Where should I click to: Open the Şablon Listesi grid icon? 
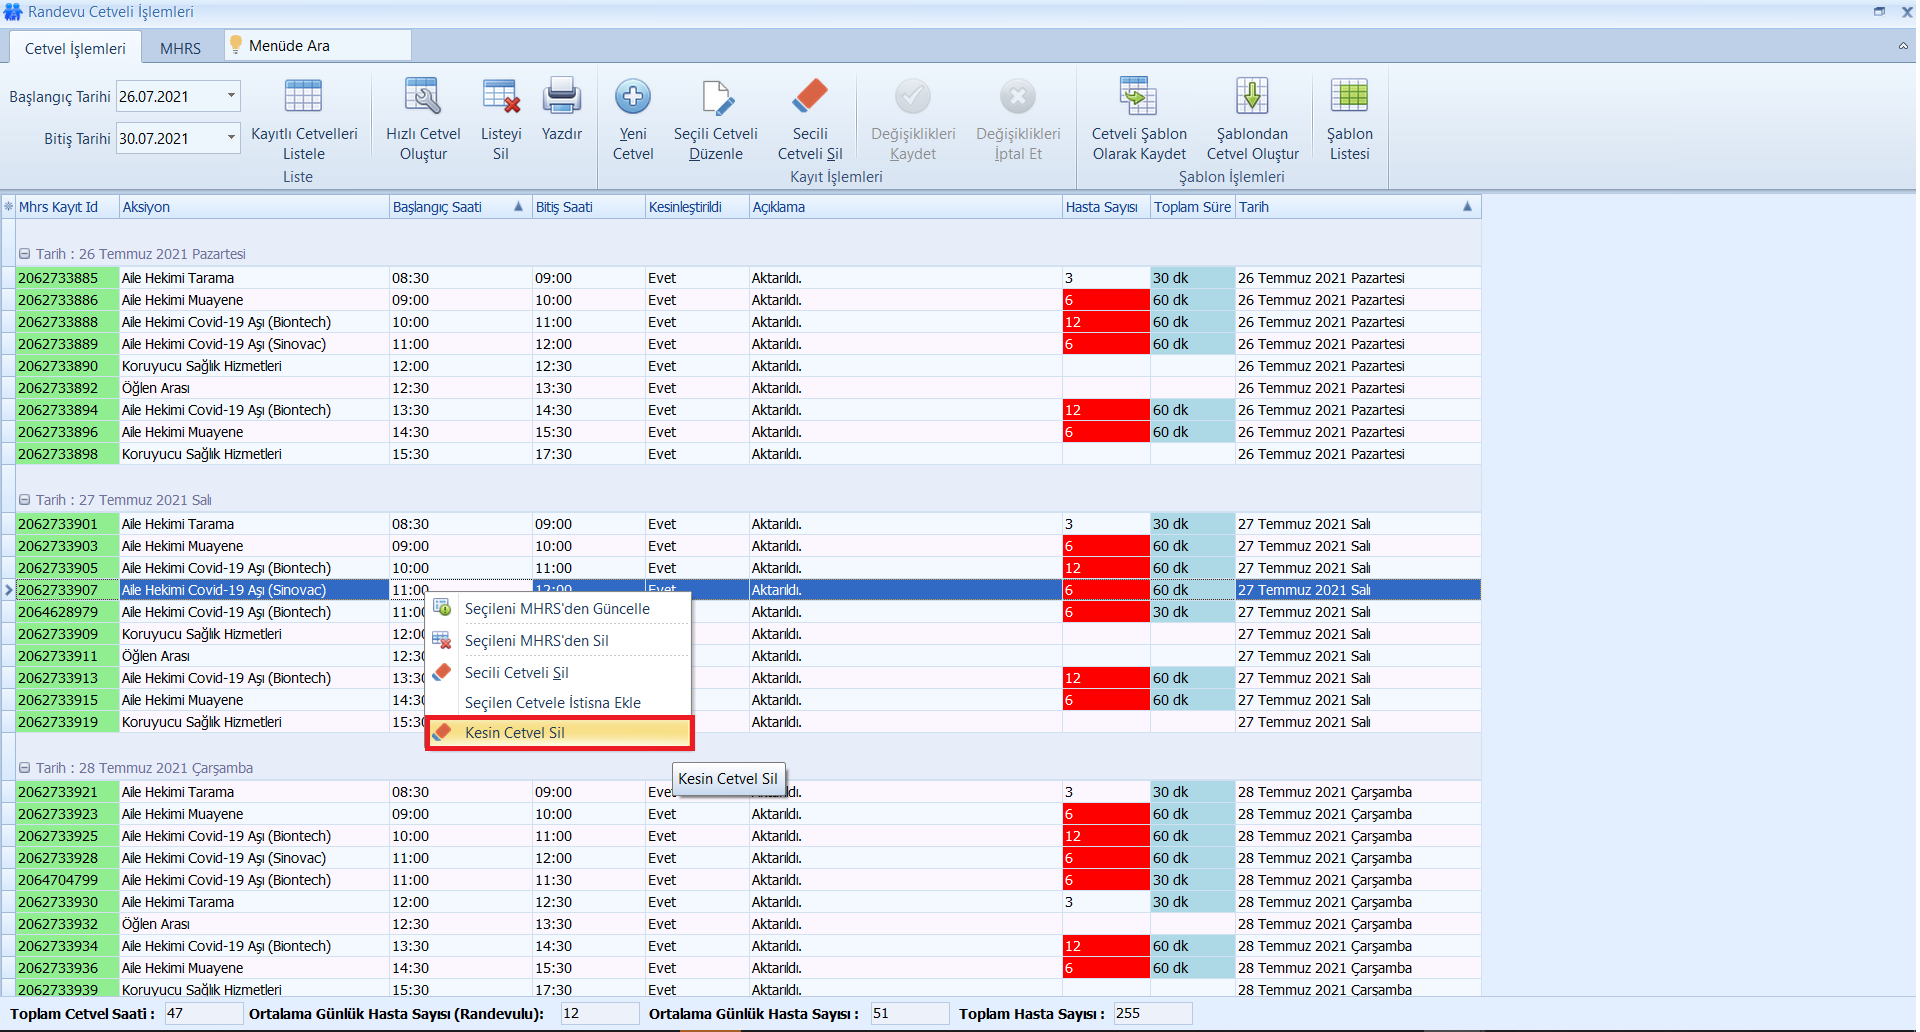[x=1349, y=97]
